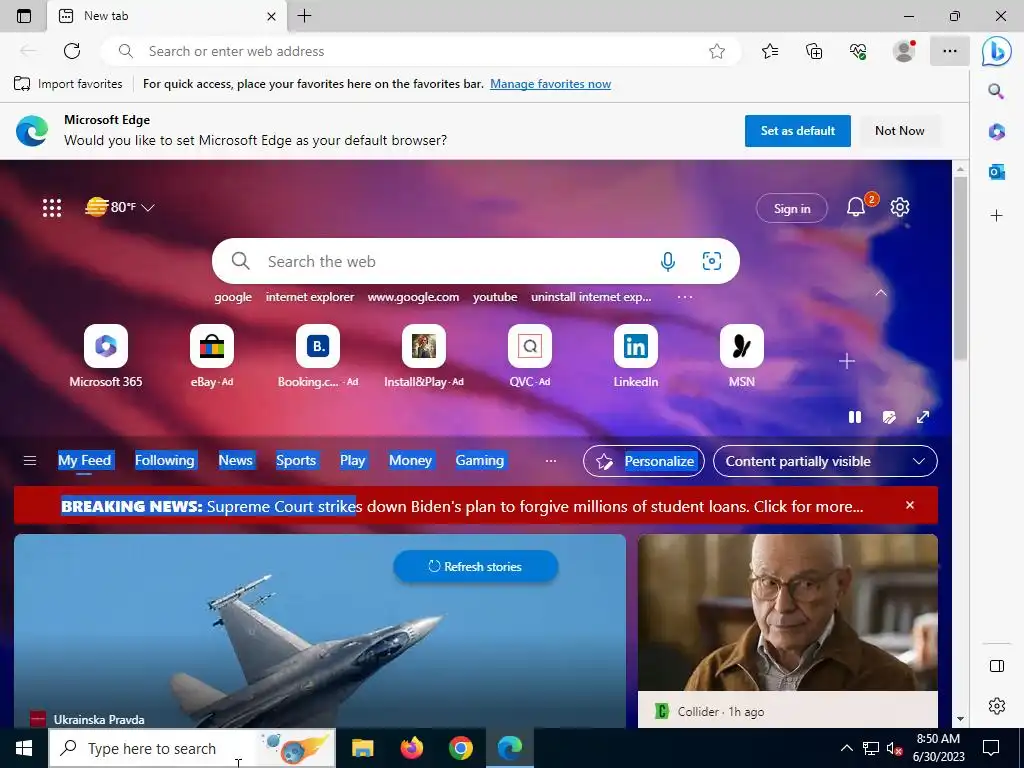The width and height of the screenshot is (1024, 768).
Task: Click the Personalize button
Action: pyautogui.click(x=644, y=461)
